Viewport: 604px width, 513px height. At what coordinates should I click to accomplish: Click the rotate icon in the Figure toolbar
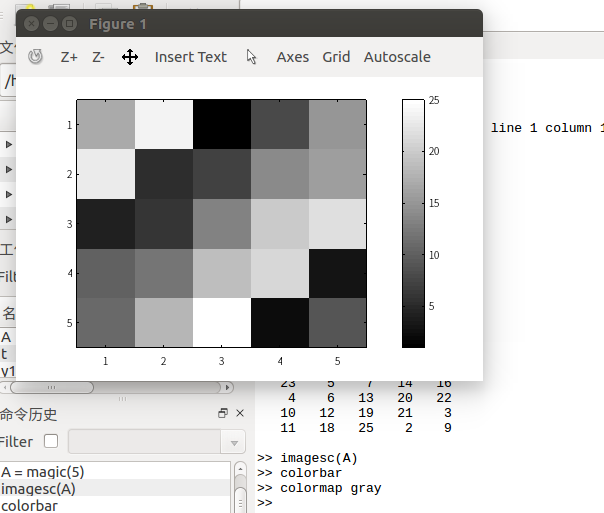(x=35, y=57)
